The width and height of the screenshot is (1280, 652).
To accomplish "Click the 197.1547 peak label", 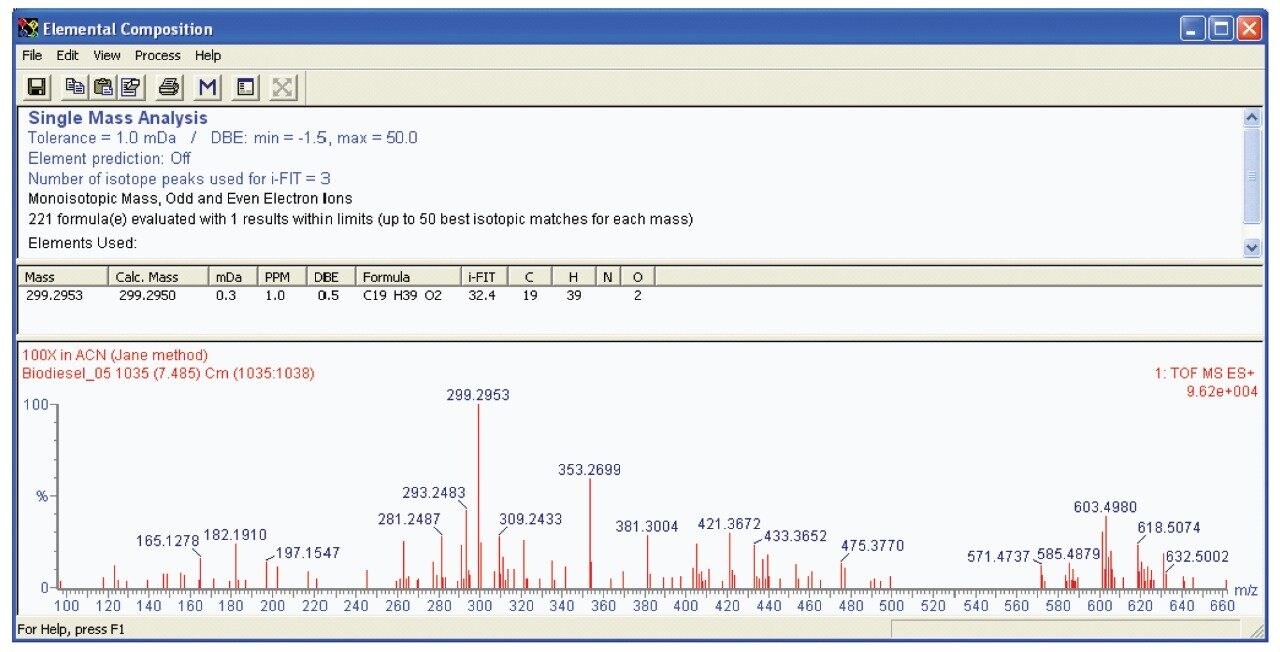I will coord(308,552).
